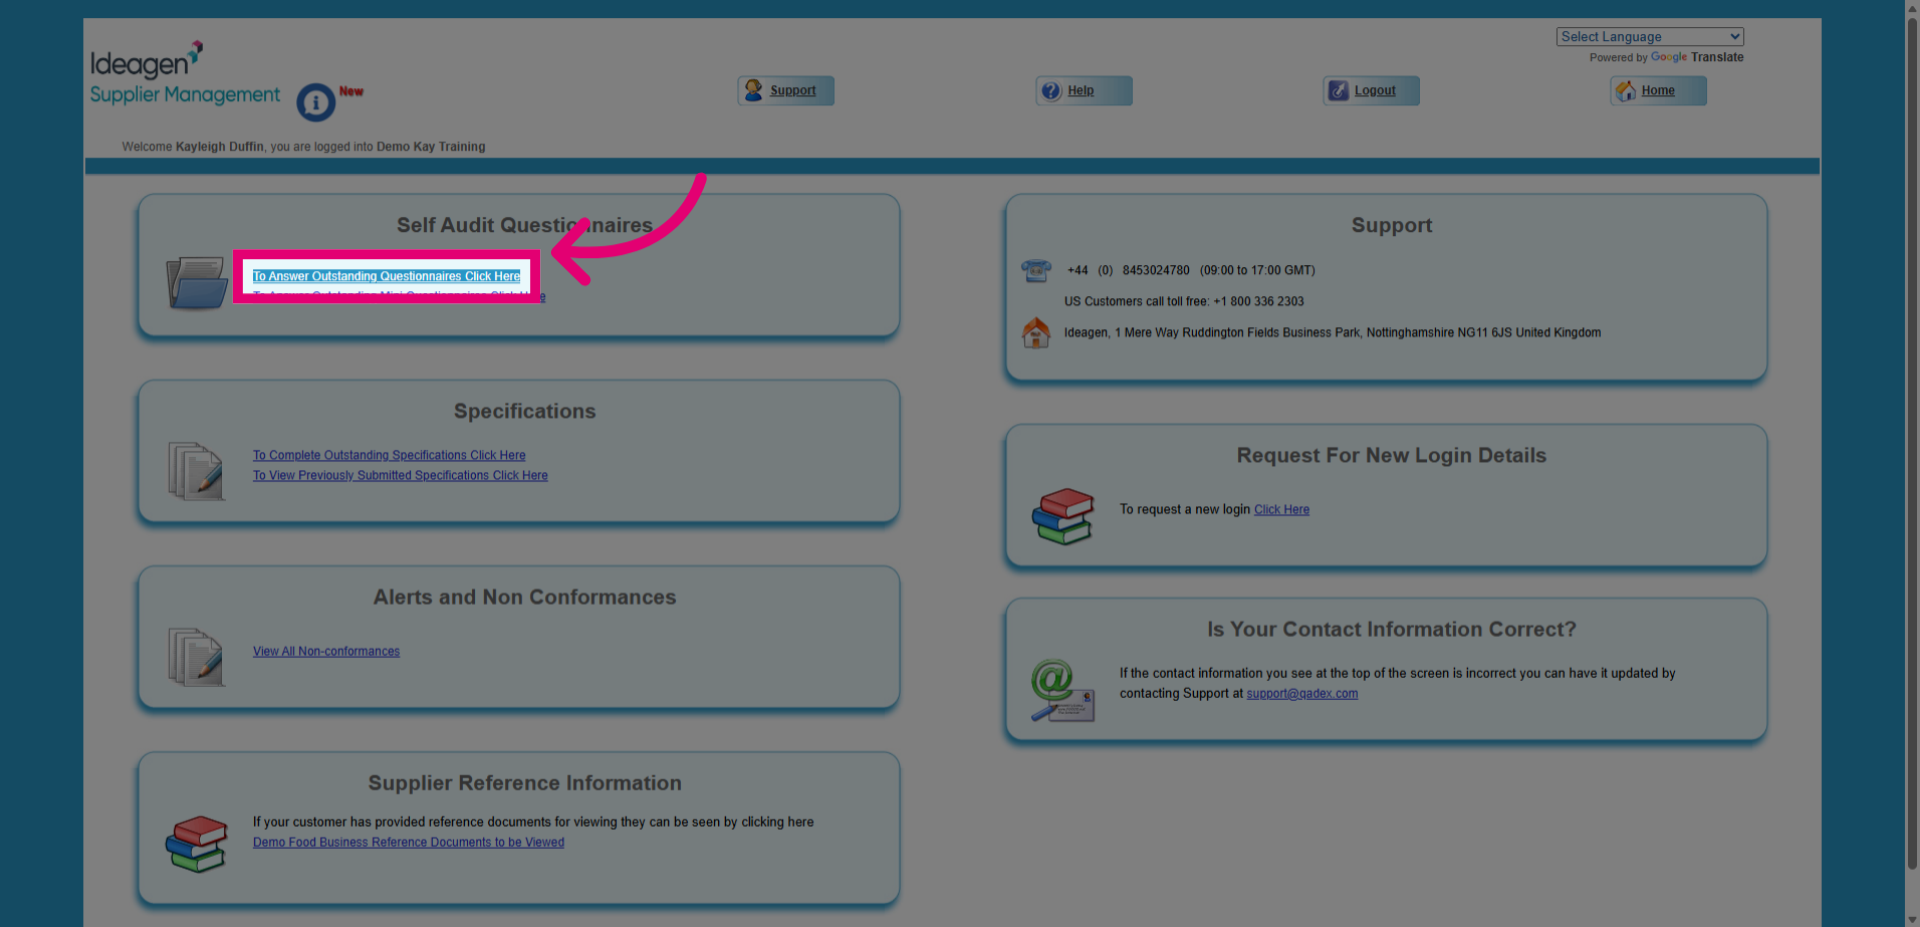Screen dimensions: 1920x927
Task: Click the Logout button's icon
Action: (x=1338, y=91)
